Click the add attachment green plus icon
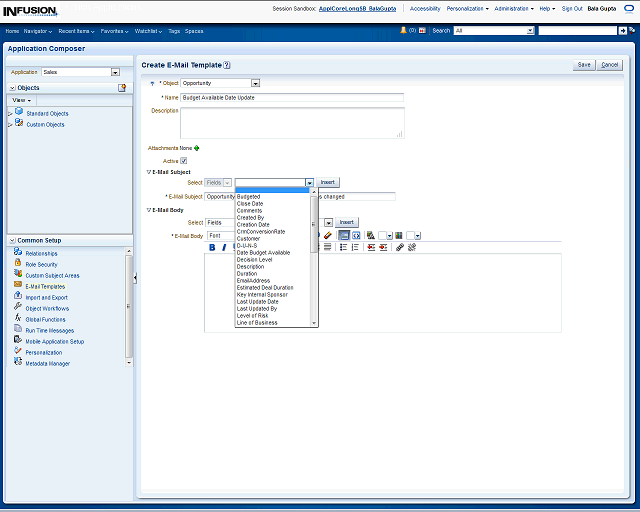640x512 pixels. coord(196,148)
